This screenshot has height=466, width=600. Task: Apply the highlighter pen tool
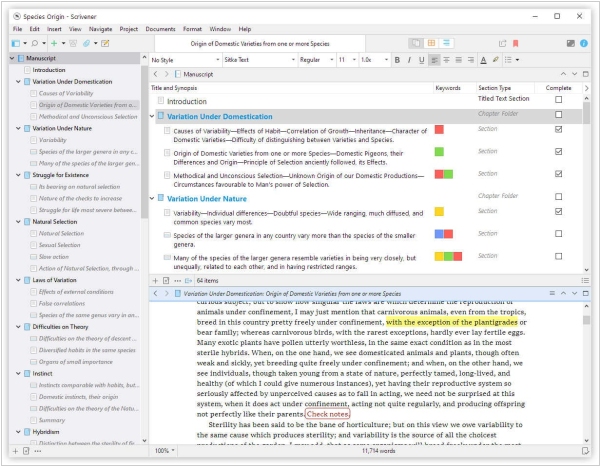[496, 60]
